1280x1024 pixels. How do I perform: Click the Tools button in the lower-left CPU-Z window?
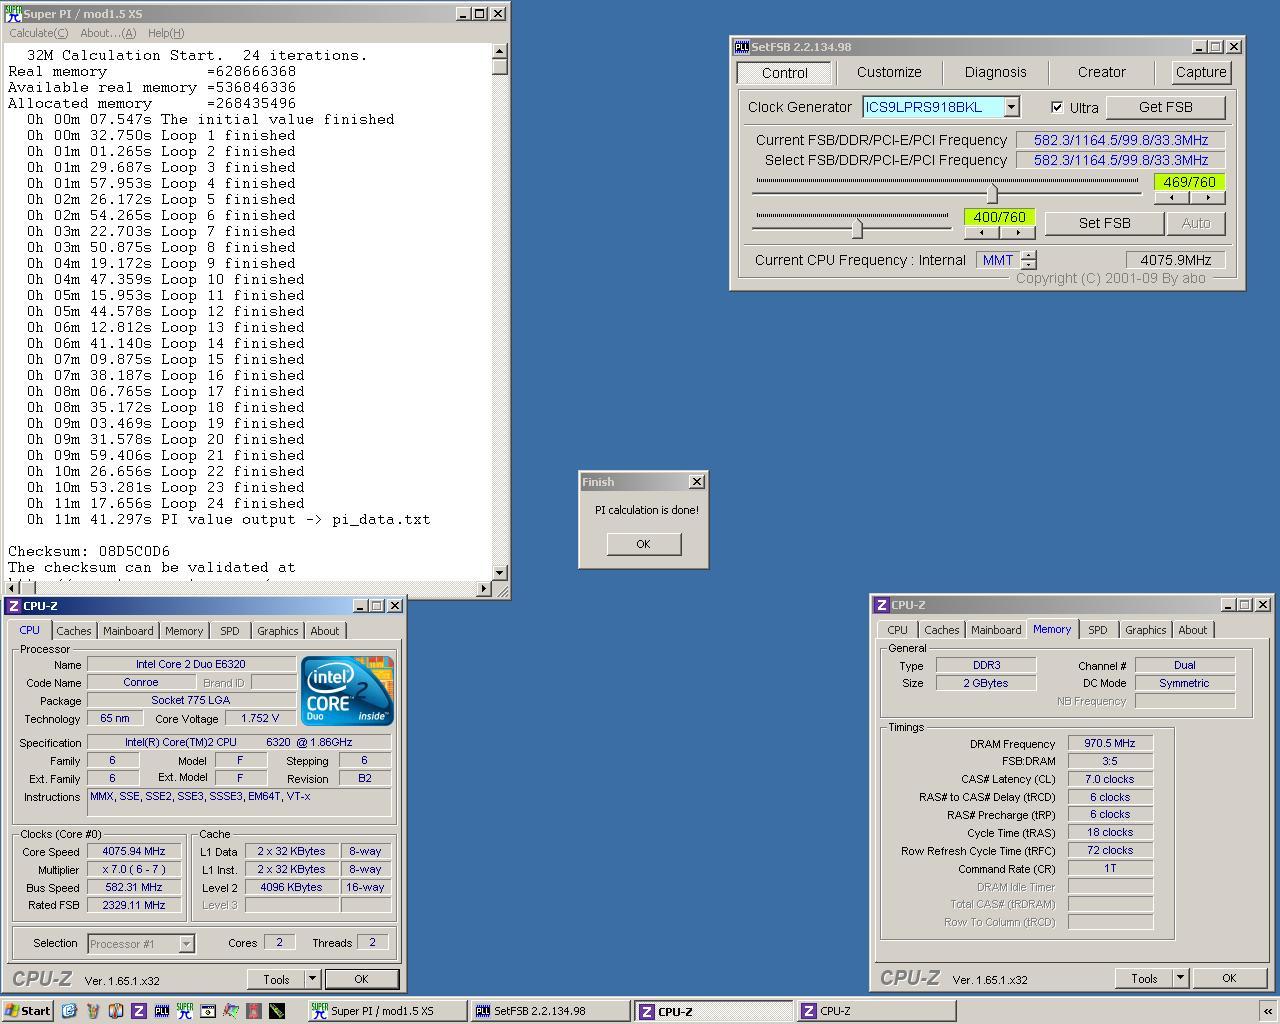[x=276, y=979]
